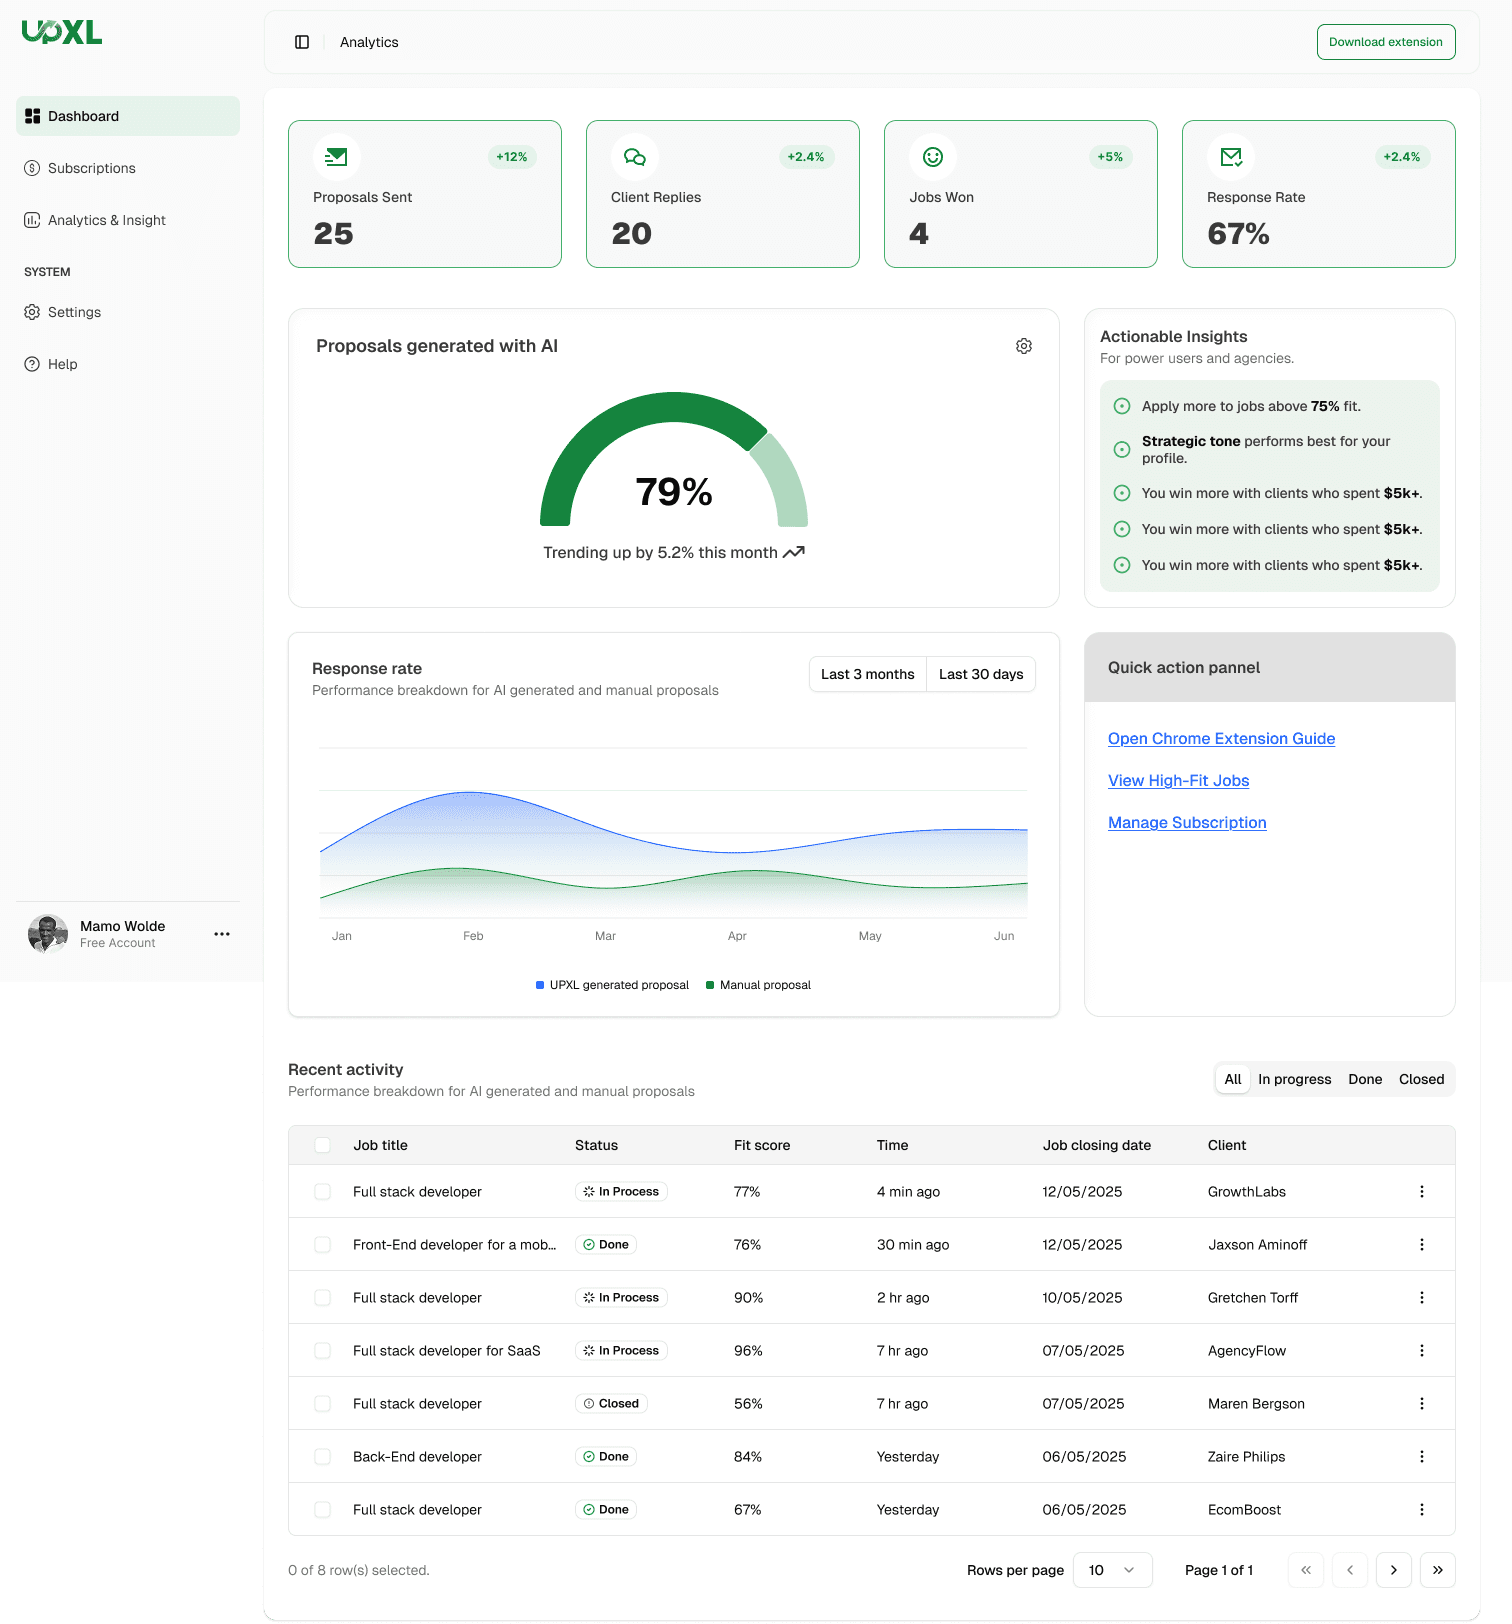The height and width of the screenshot is (1624, 1512).
Task: Toggle the sidebar panel icon
Action: point(302,42)
